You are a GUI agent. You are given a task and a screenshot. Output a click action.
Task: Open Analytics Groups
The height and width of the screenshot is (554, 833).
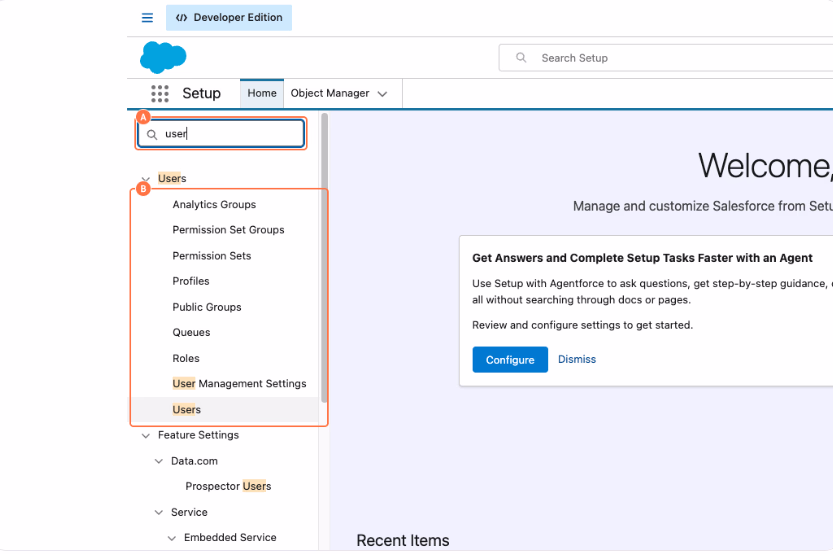(214, 204)
